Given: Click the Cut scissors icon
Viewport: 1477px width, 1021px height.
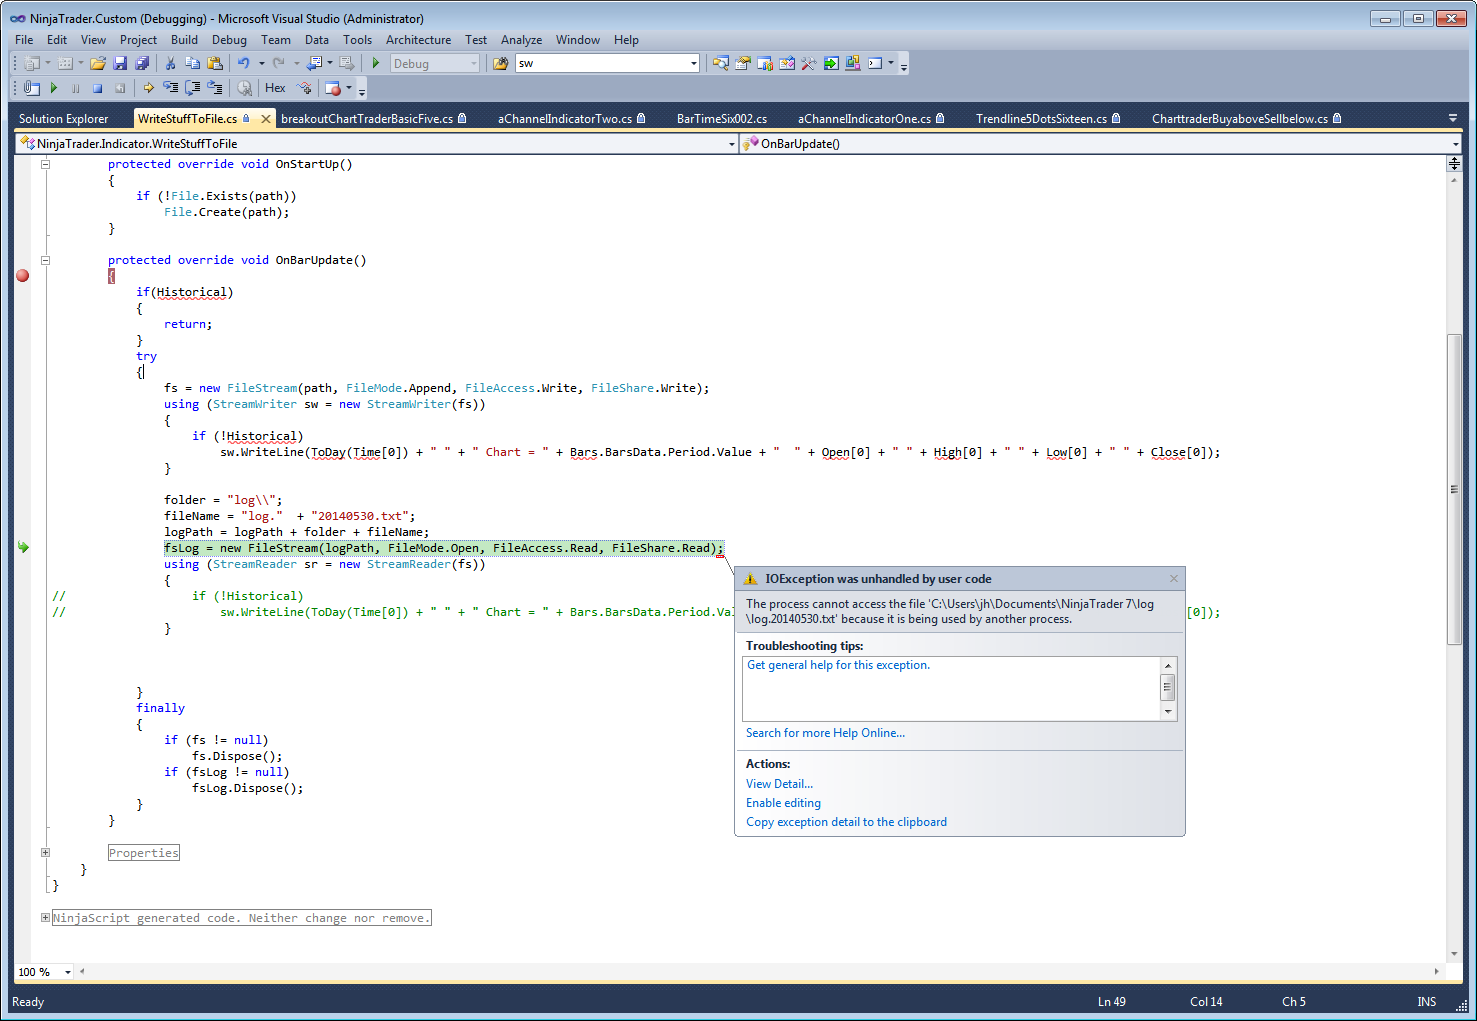Looking at the screenshot, I should (x=171, y=63).
